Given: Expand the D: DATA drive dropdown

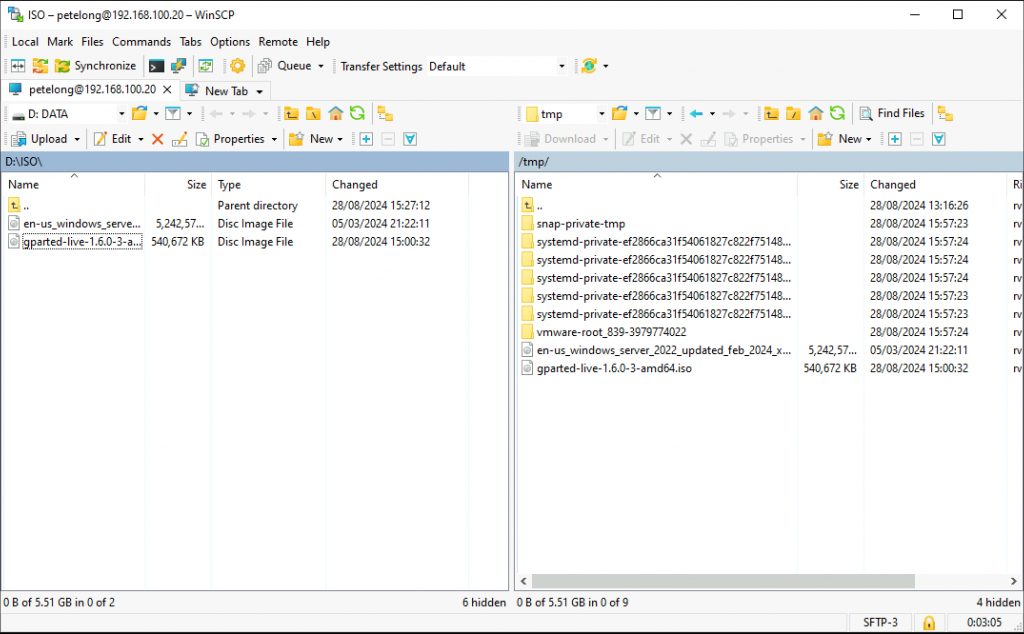Looking at the screenshot, I should (x=121, y=114).
